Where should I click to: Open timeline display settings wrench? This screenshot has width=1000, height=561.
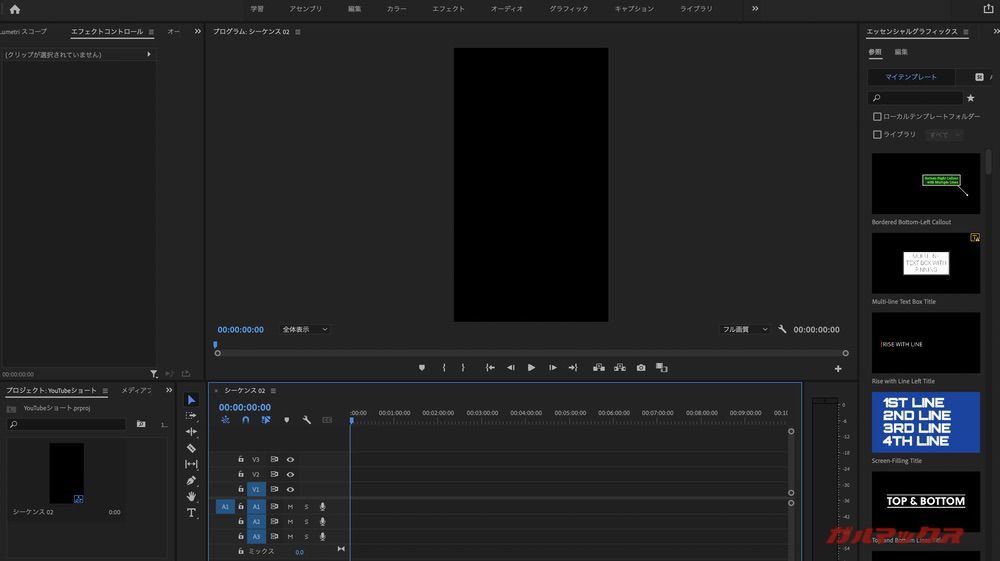(307, 420)
